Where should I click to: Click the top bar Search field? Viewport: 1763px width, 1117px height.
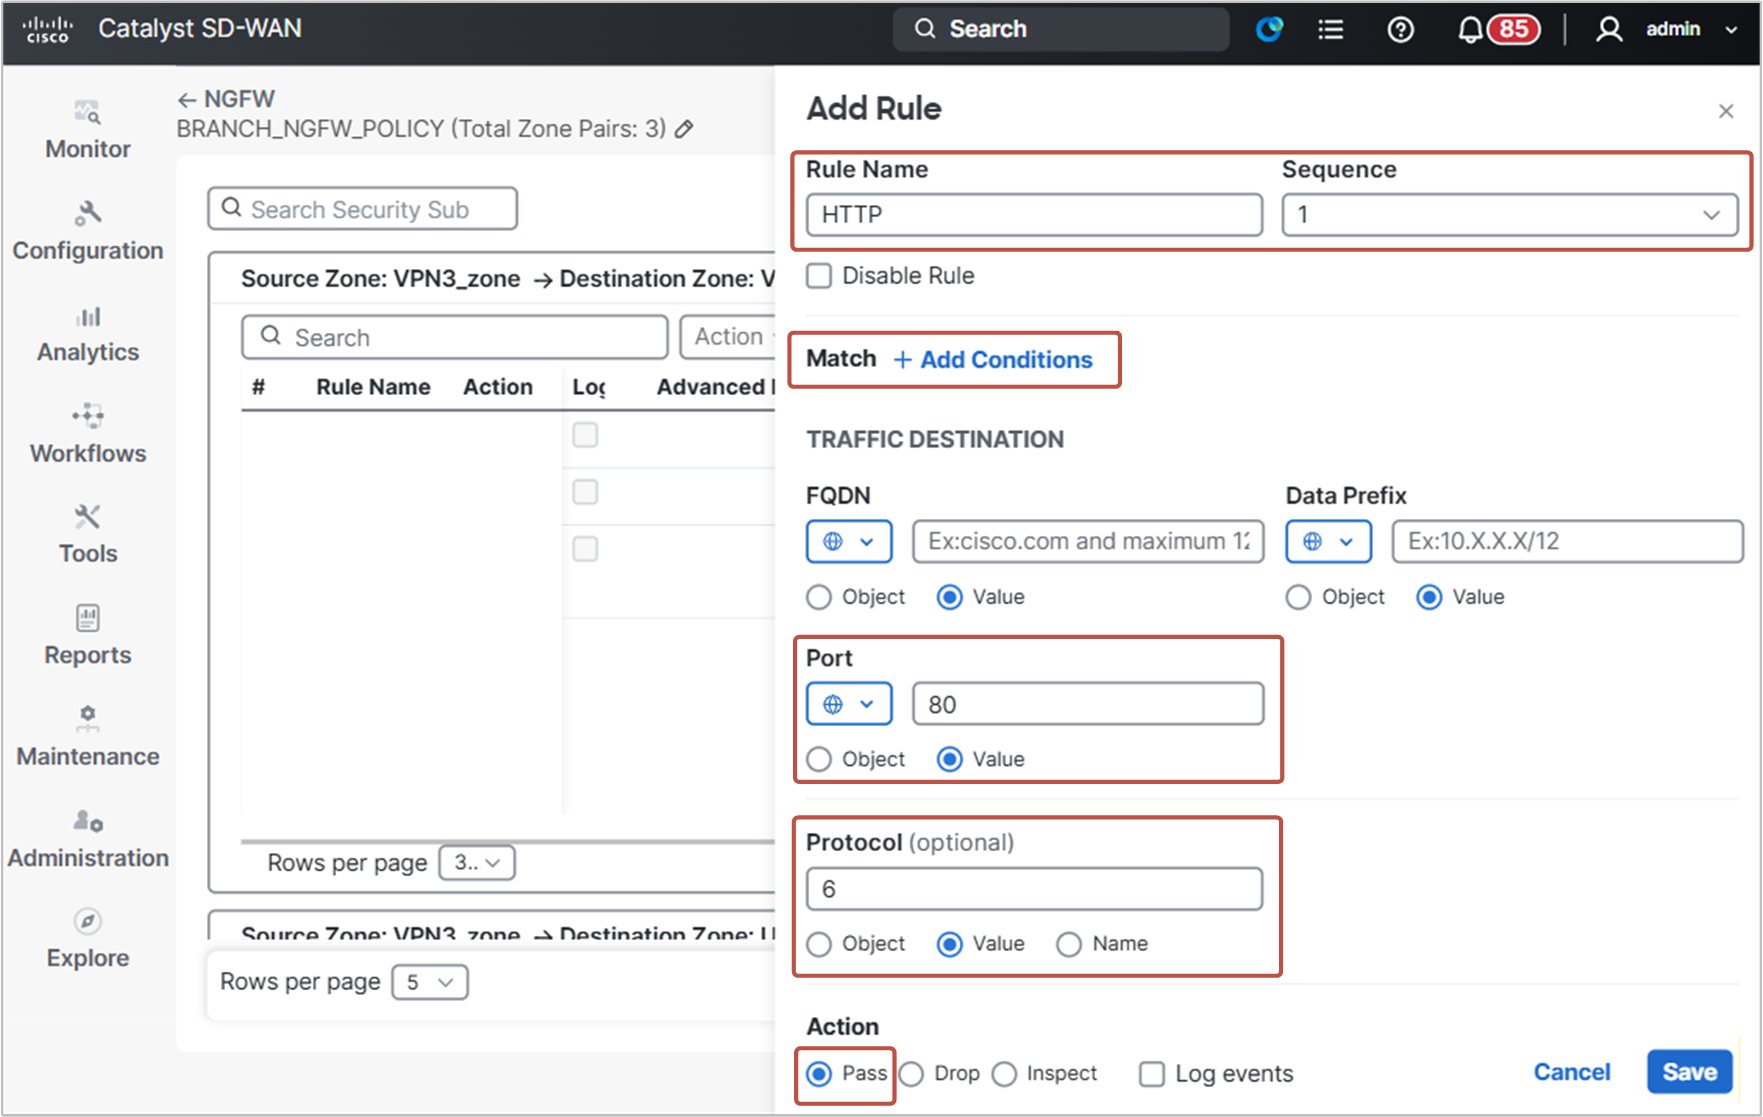[x=1061, y=29]
